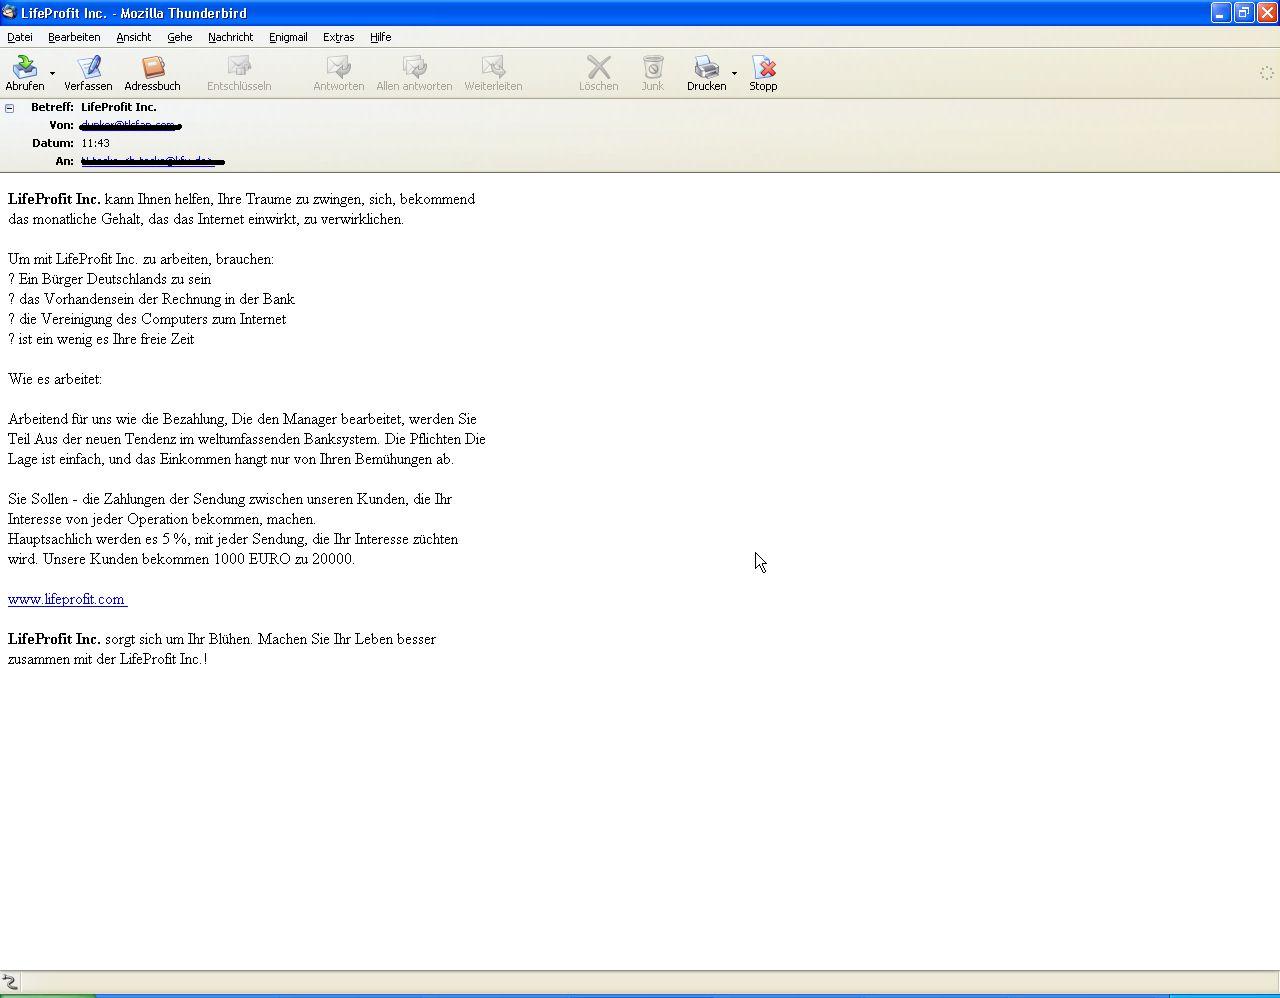Click the redacted An recipient address

pyautogui.click(x=152, y=161)
